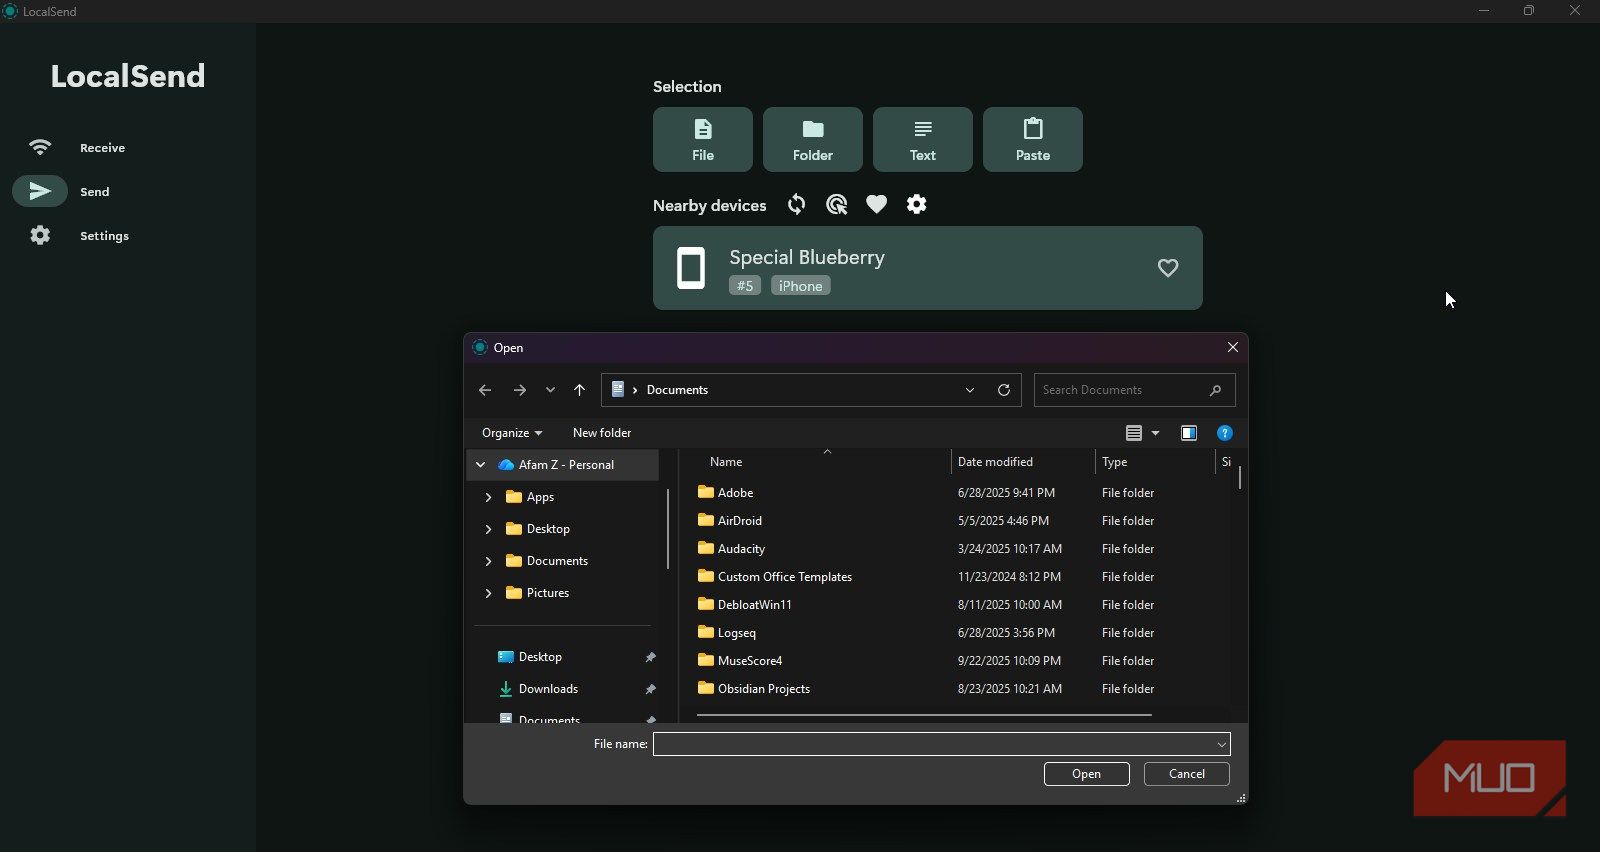The width and height of the screenshot is (1600, 852).
Task: Go forward in the Open dialog
Action: click(x=519, y=390)
